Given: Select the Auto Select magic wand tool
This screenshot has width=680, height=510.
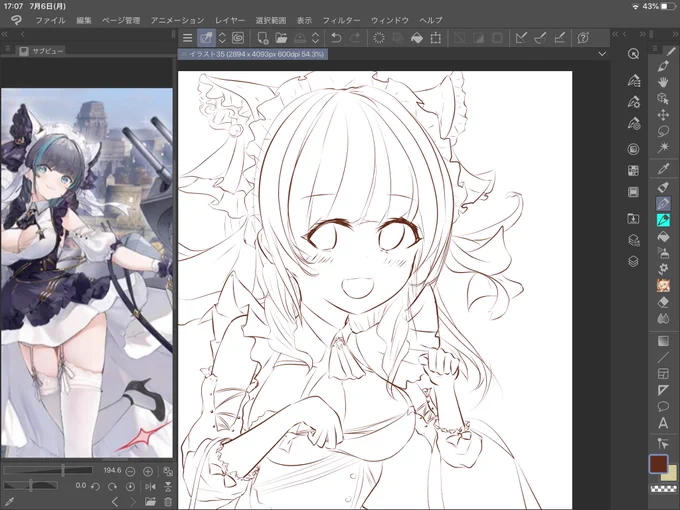Looking at the screenshot, I should (x=663, y=147).
